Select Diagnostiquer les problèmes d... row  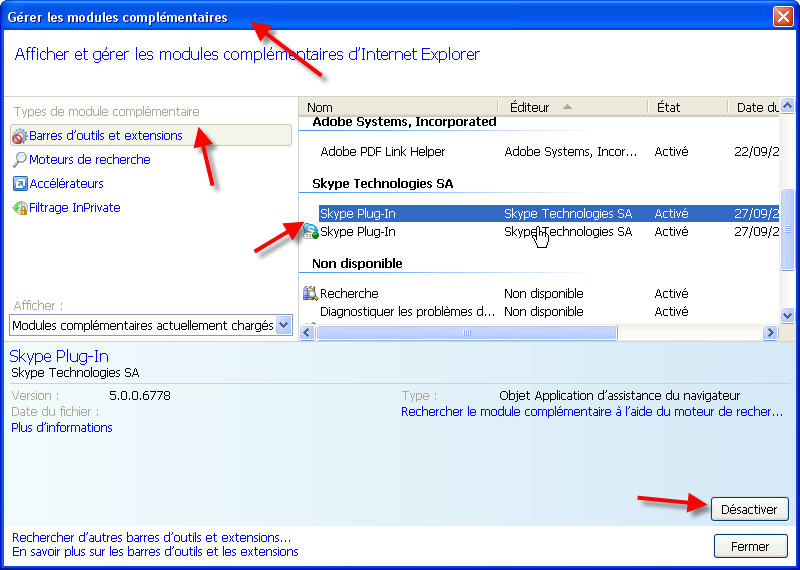pos(539,311)
